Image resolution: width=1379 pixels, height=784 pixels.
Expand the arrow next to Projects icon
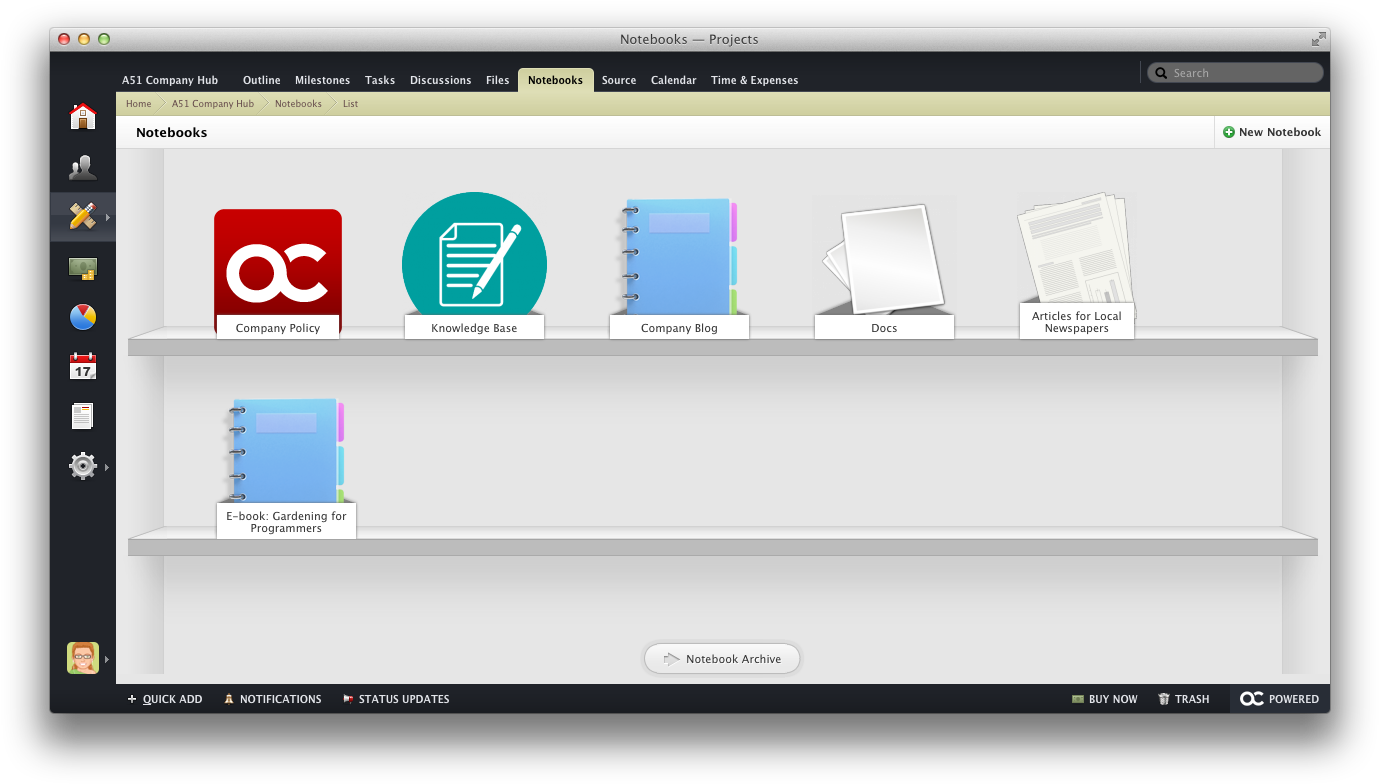coord(107,217)
